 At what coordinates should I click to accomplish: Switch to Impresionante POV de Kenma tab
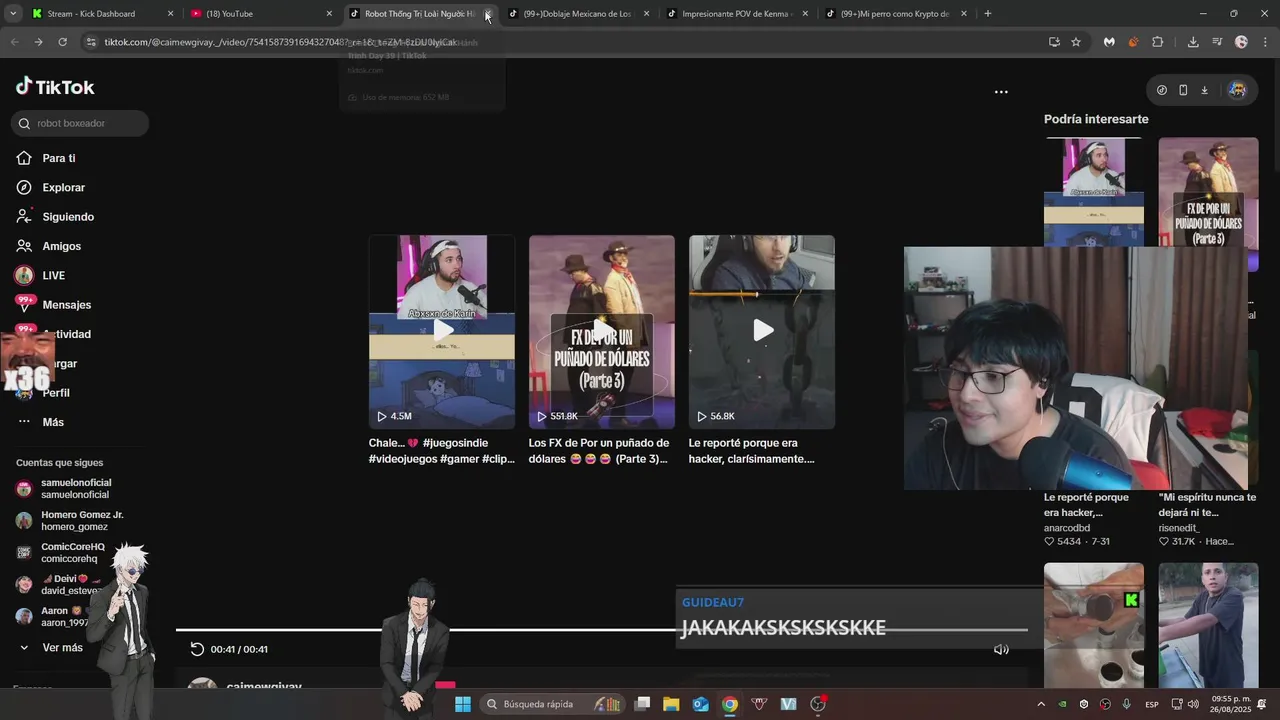(736, 14)
